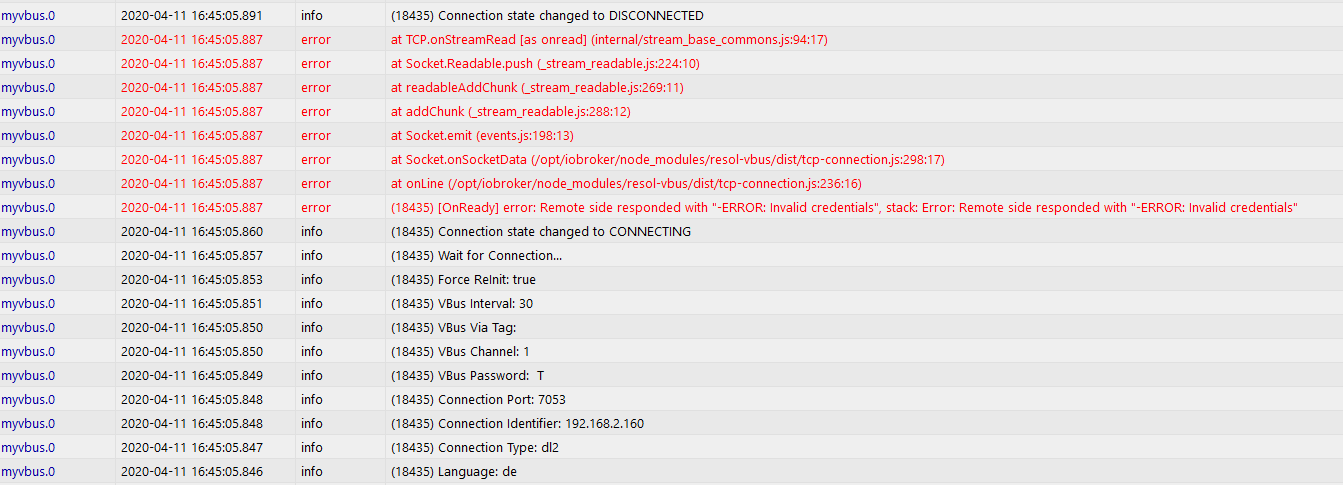
Task: Select the Invalid credentials error message row
Action: 671,208
